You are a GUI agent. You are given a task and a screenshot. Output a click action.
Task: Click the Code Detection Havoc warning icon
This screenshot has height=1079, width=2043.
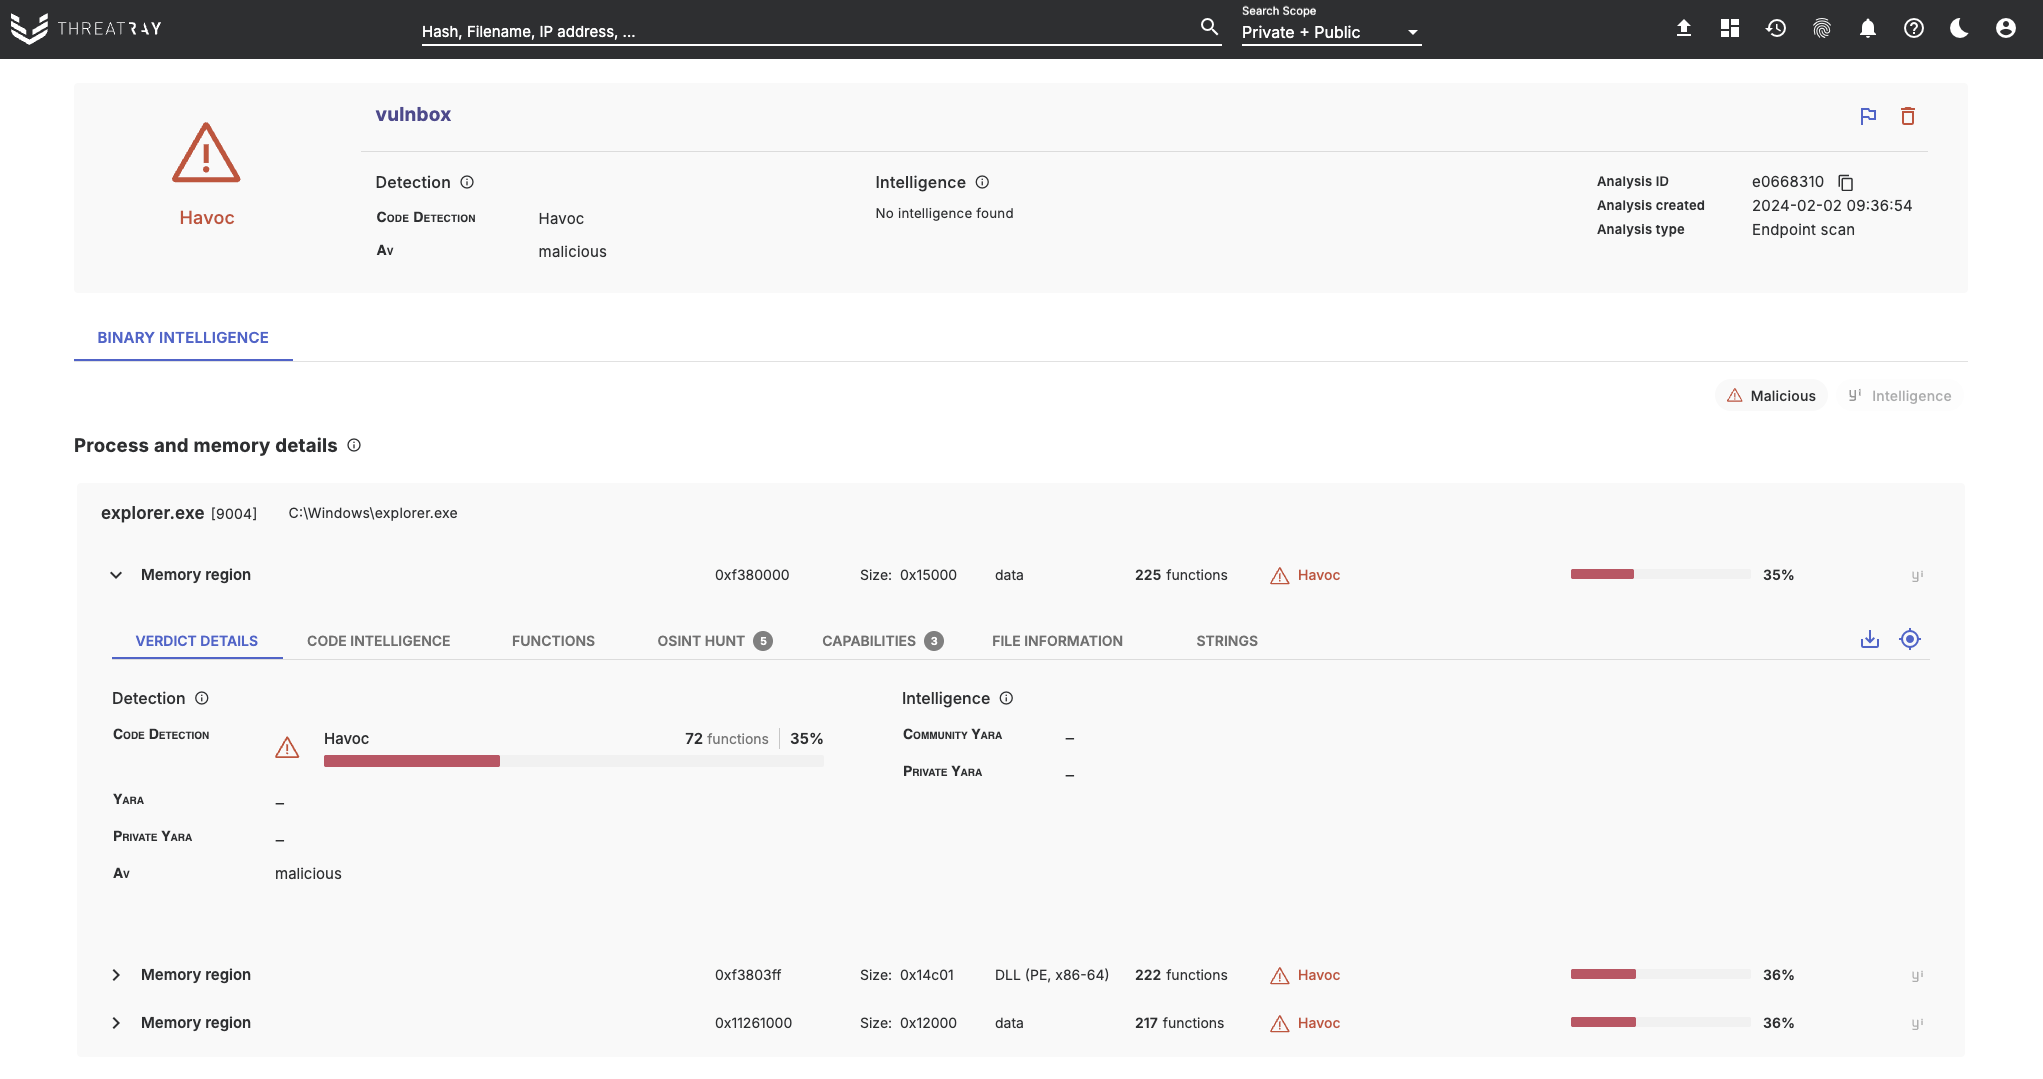click(287, 747)
